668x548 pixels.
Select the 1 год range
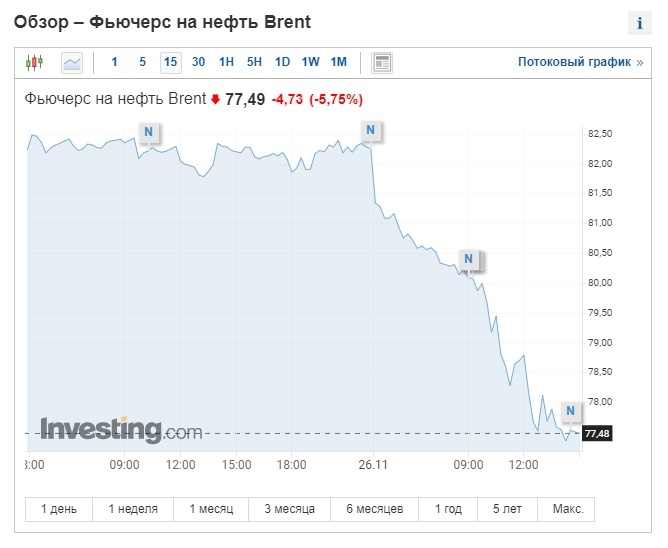(x=448, y=509)
